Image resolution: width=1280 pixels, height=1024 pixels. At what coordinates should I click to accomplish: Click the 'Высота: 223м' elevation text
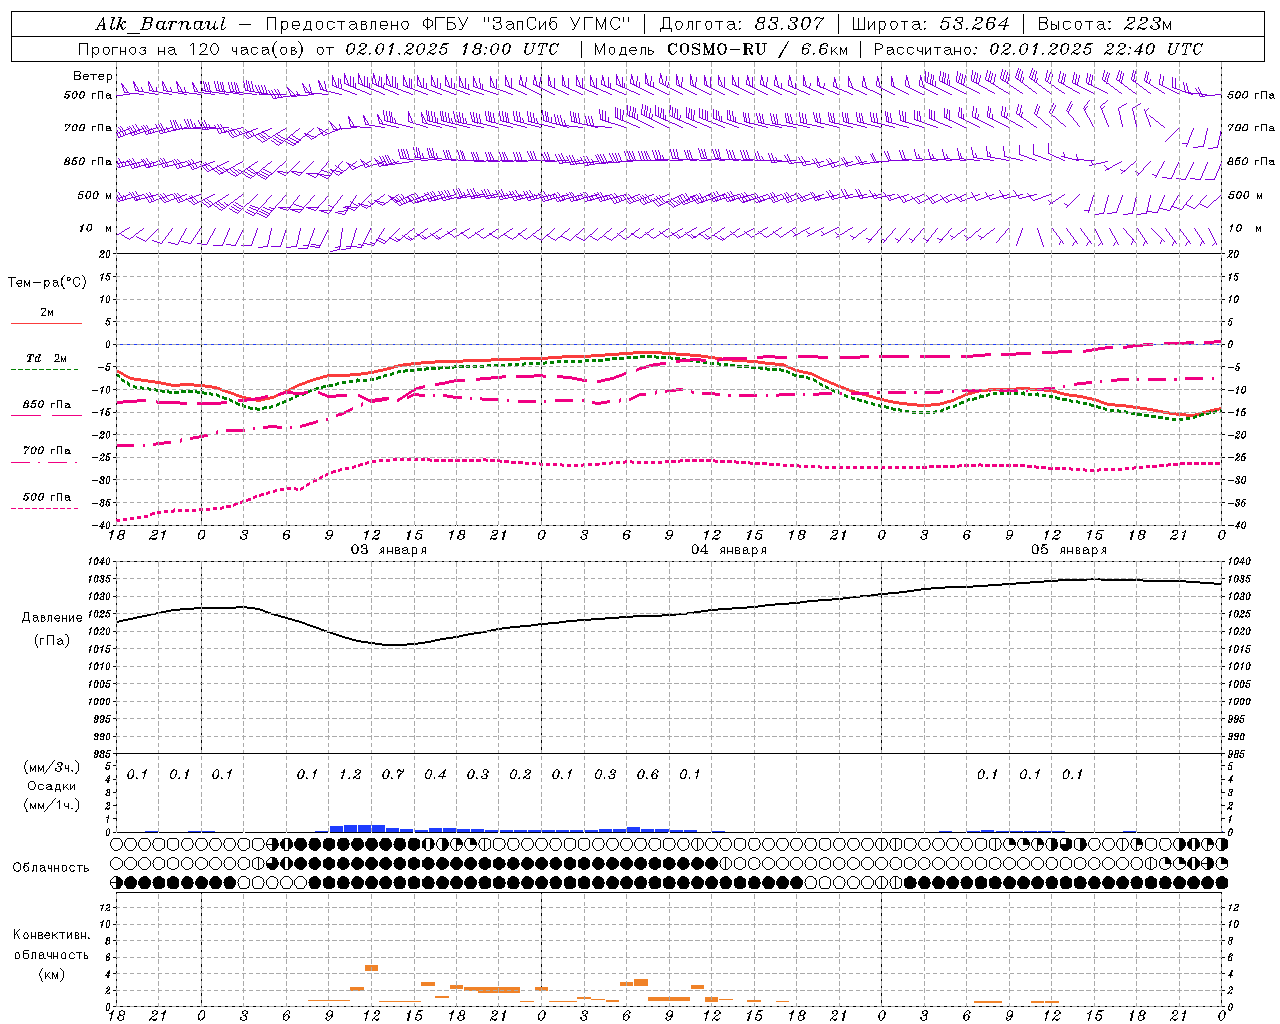point(1105,24)
